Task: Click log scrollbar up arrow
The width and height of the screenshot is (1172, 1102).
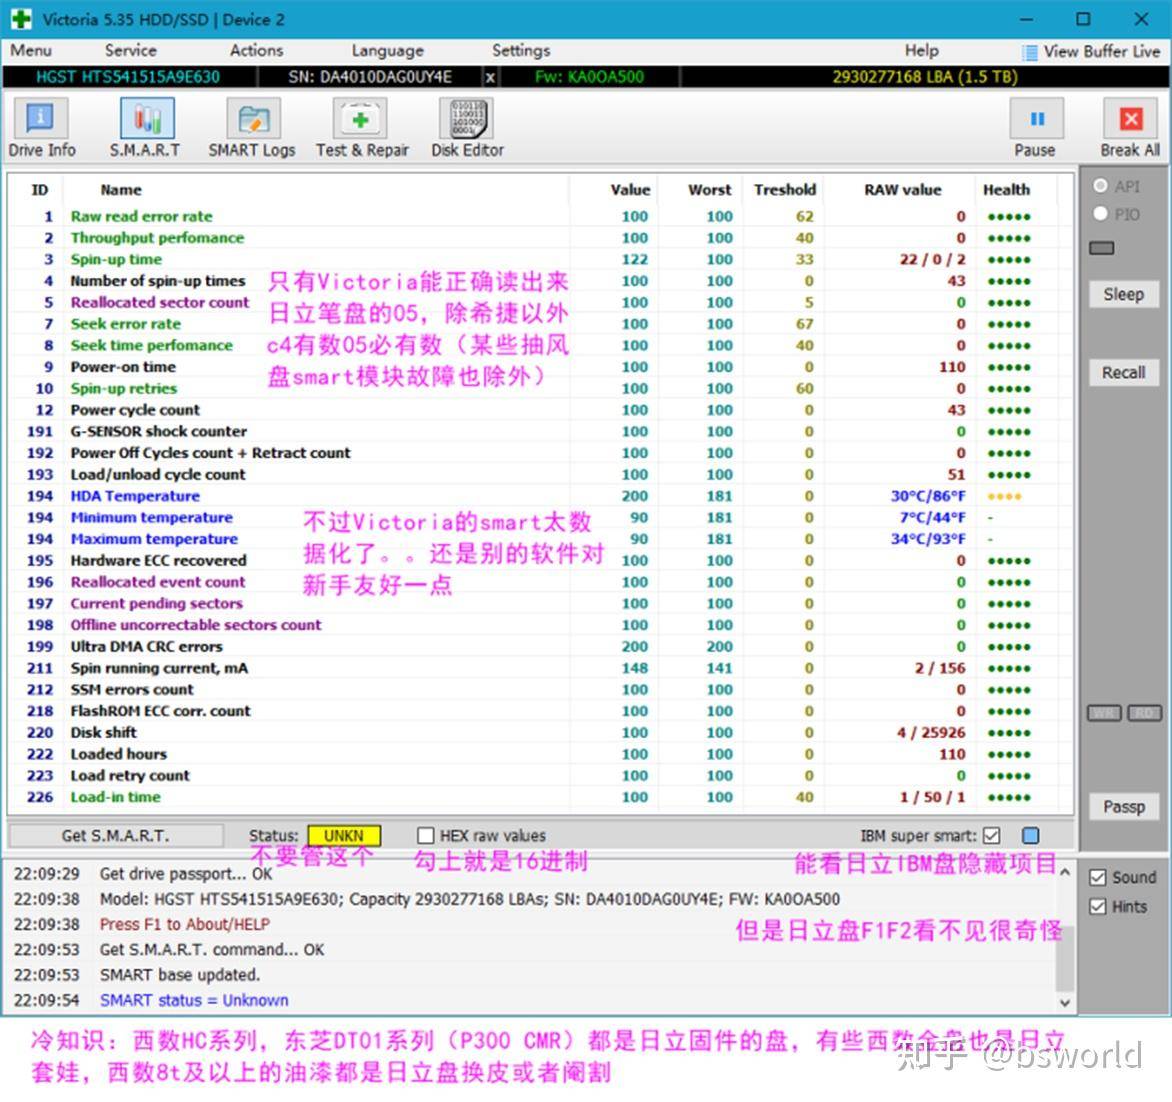Action: pos(1065,872)
